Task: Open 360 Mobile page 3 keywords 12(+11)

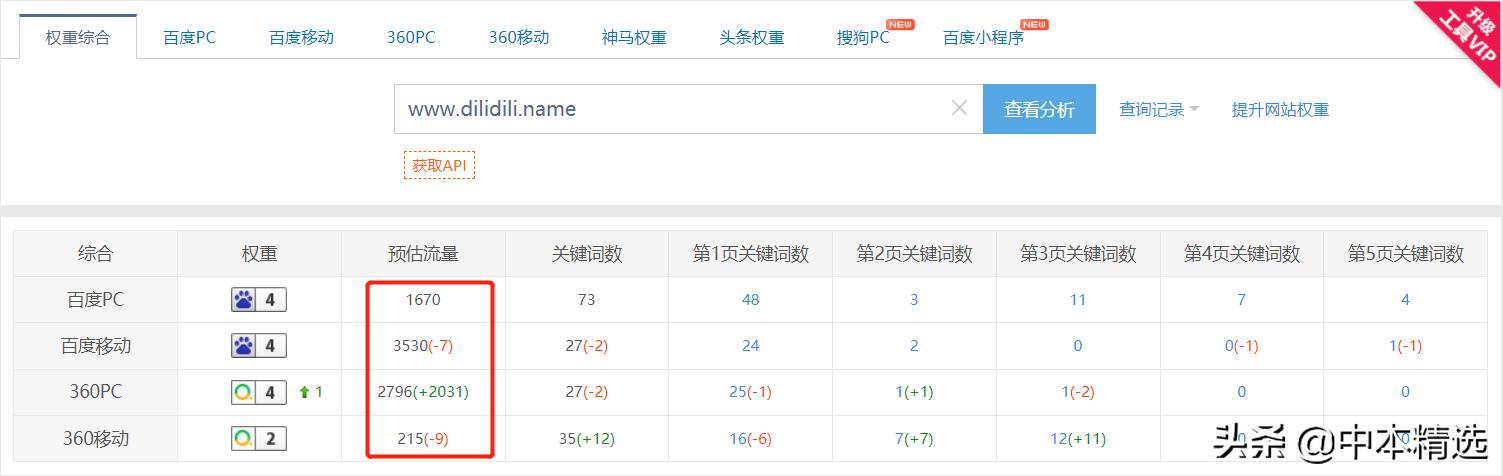Action: coord(1077,439)
